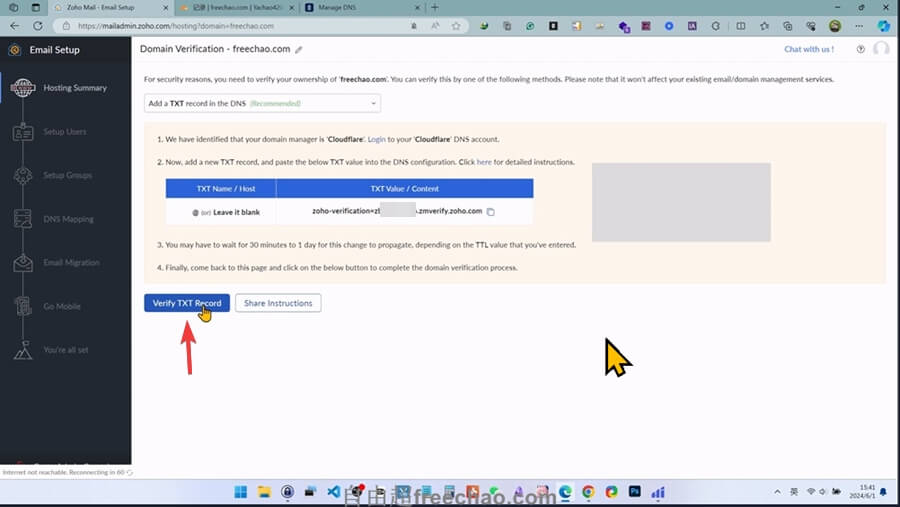The width and height of the screenshot is (900, 507).
Task: Edit the domain name with pencil icon
Action: click(299, 49)
